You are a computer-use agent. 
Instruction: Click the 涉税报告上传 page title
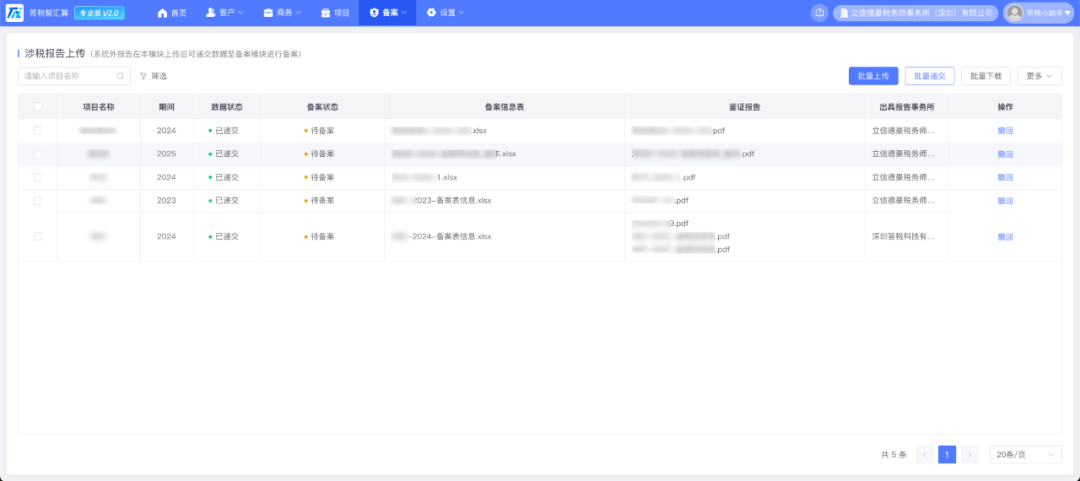[x=54, y=53]
